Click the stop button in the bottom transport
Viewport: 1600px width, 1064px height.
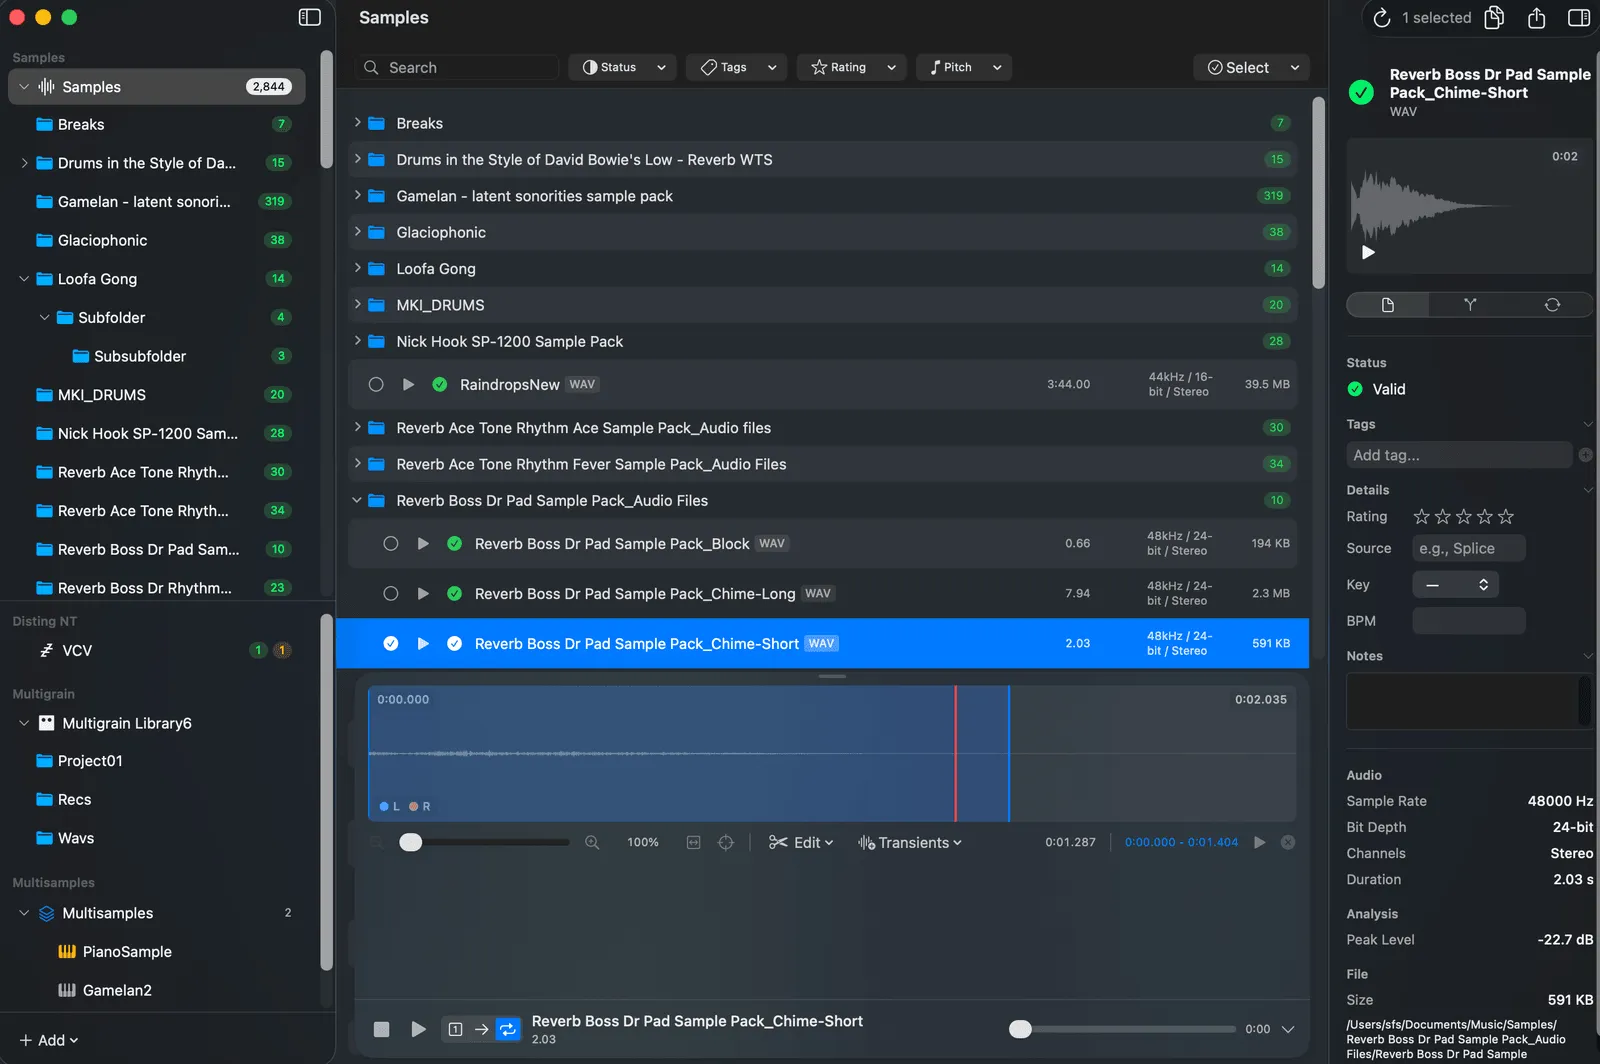click(381, 1029)
